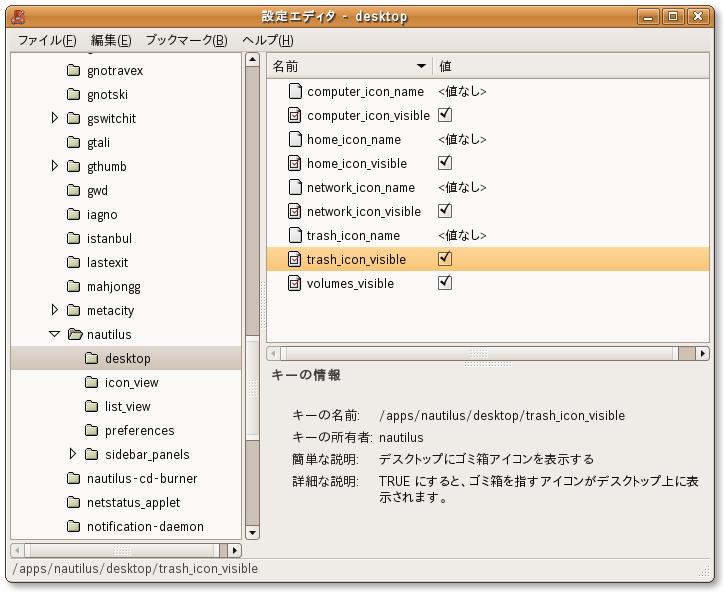Viewport: 724px width, 592px height.
Task: Click the open nautilus folder icon
Action: click(74, 334)
